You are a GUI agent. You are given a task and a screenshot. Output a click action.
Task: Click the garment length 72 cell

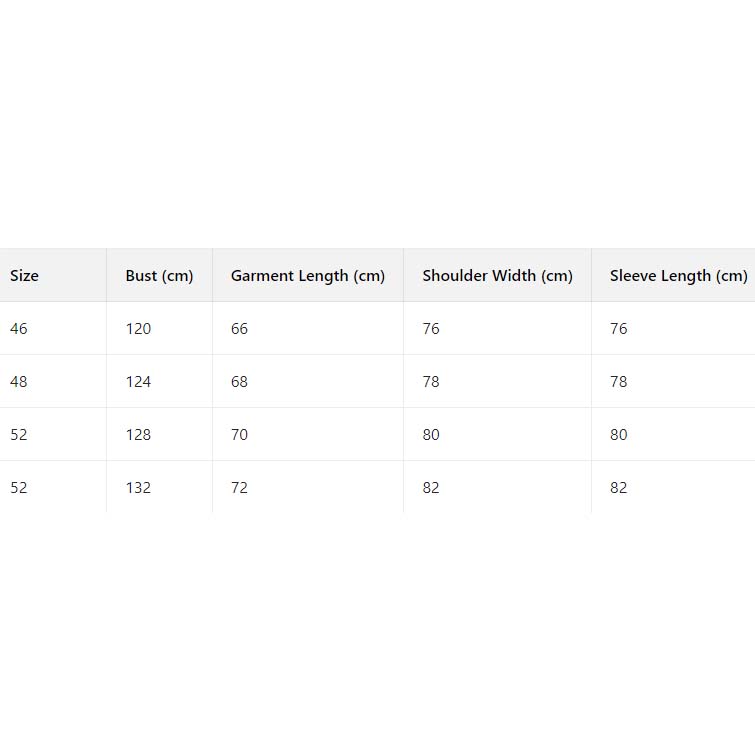pos(239,488)
